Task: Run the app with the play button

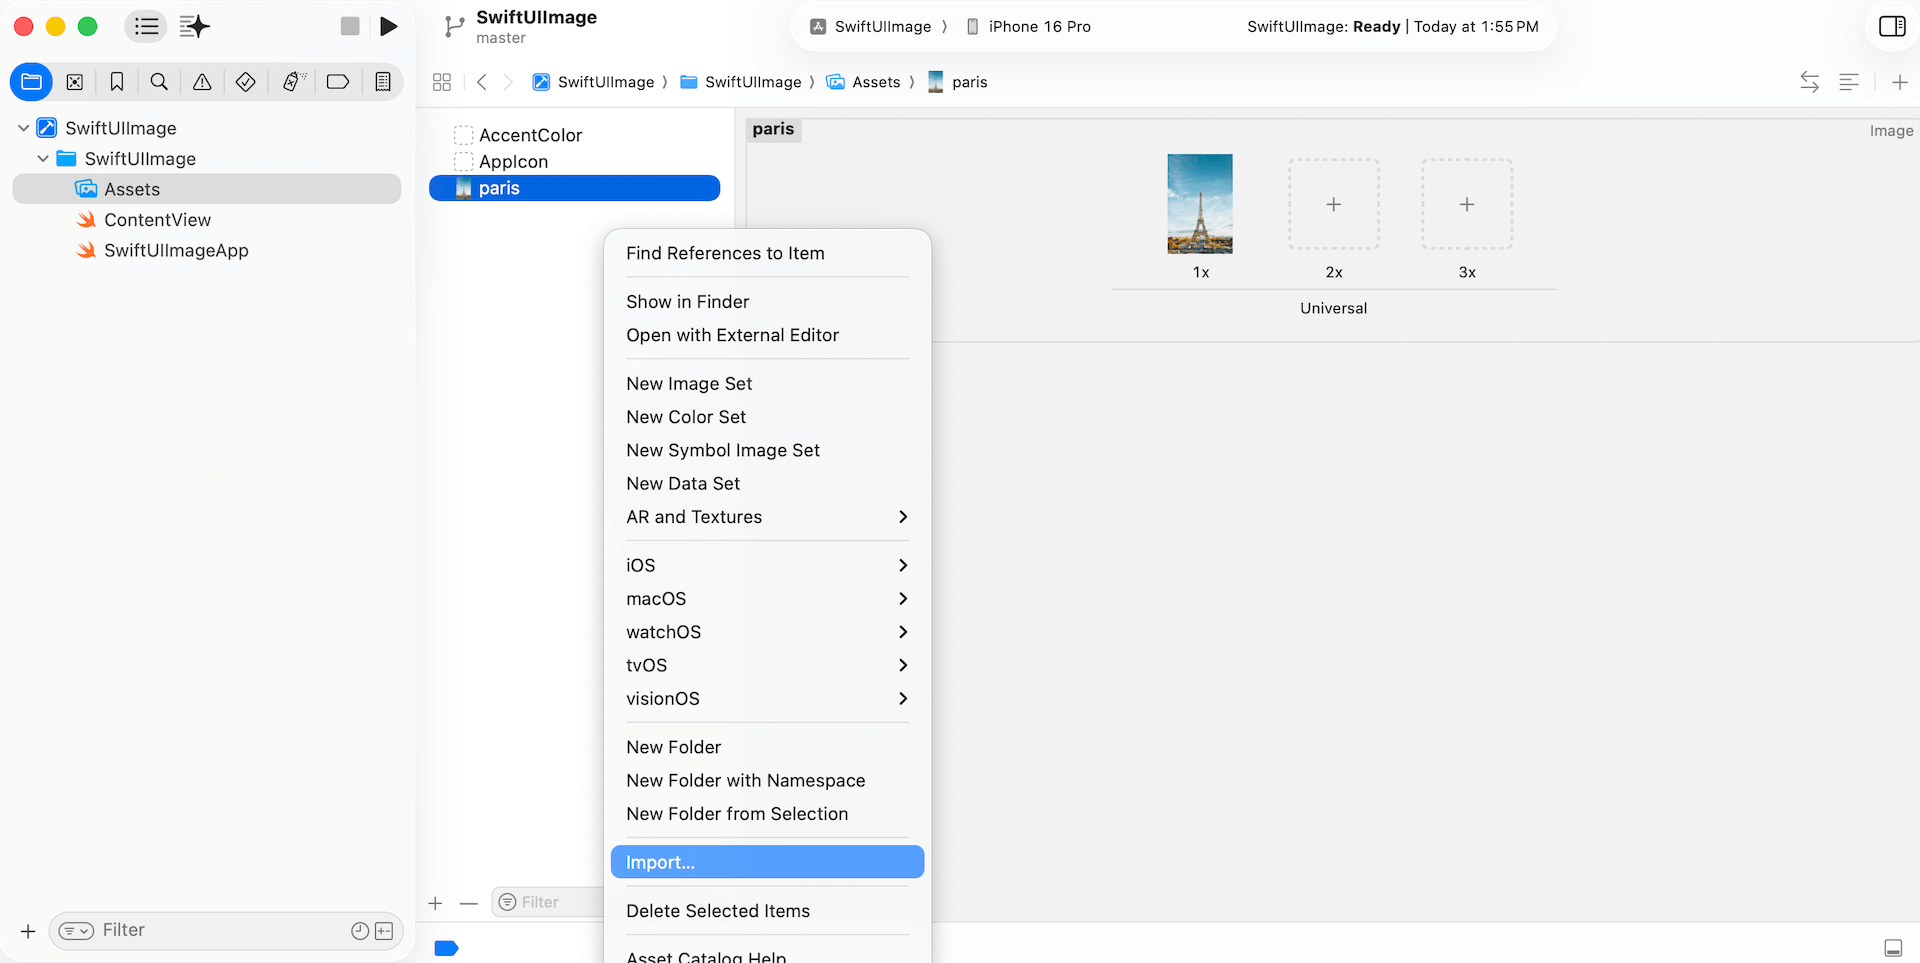Action: pos(389,27)
